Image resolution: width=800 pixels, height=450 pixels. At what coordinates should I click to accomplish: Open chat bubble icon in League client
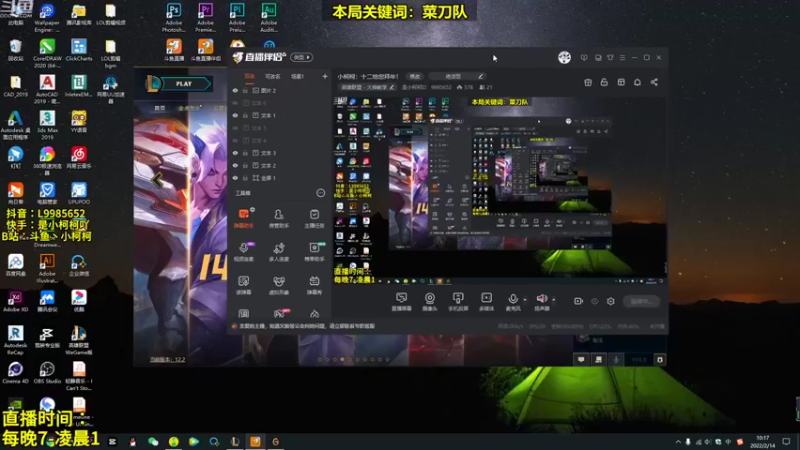(581, 360)
